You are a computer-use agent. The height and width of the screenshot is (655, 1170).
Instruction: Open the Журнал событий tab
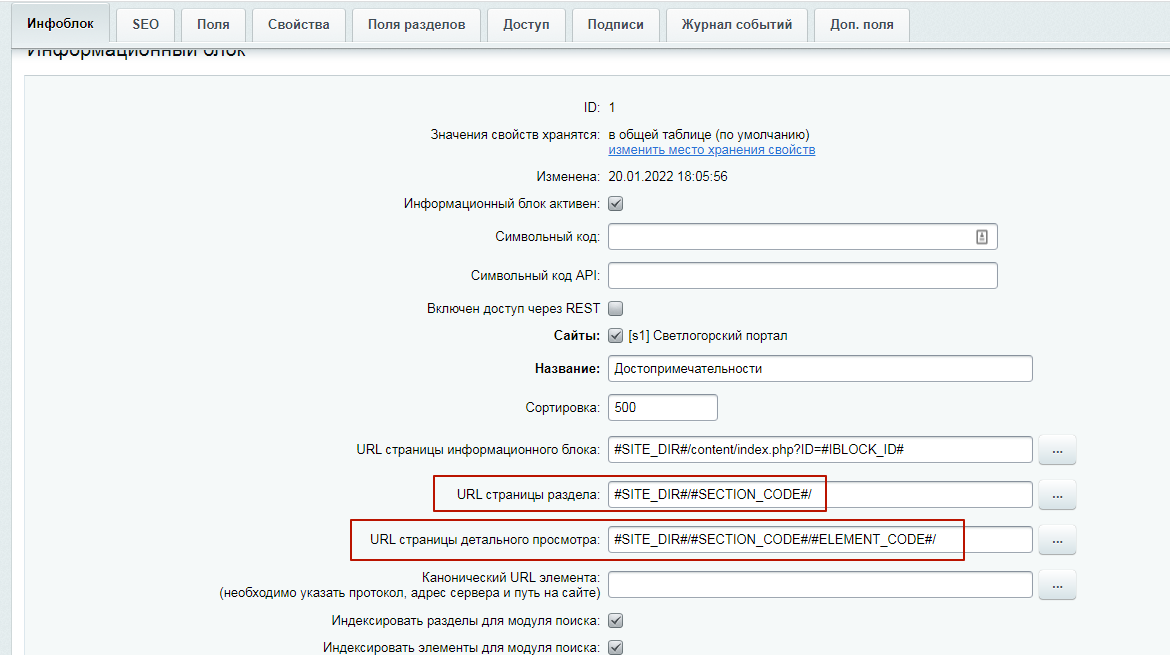[x=736, y=25]
